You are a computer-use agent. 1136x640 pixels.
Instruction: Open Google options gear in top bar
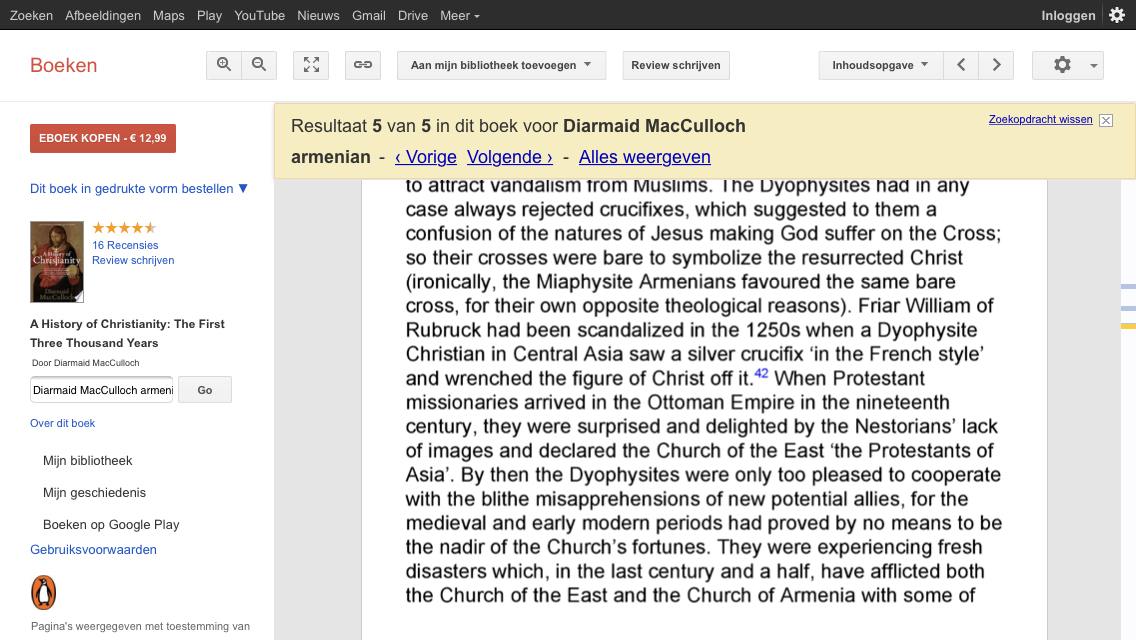pyautogui.click(x=1117, y=15)
